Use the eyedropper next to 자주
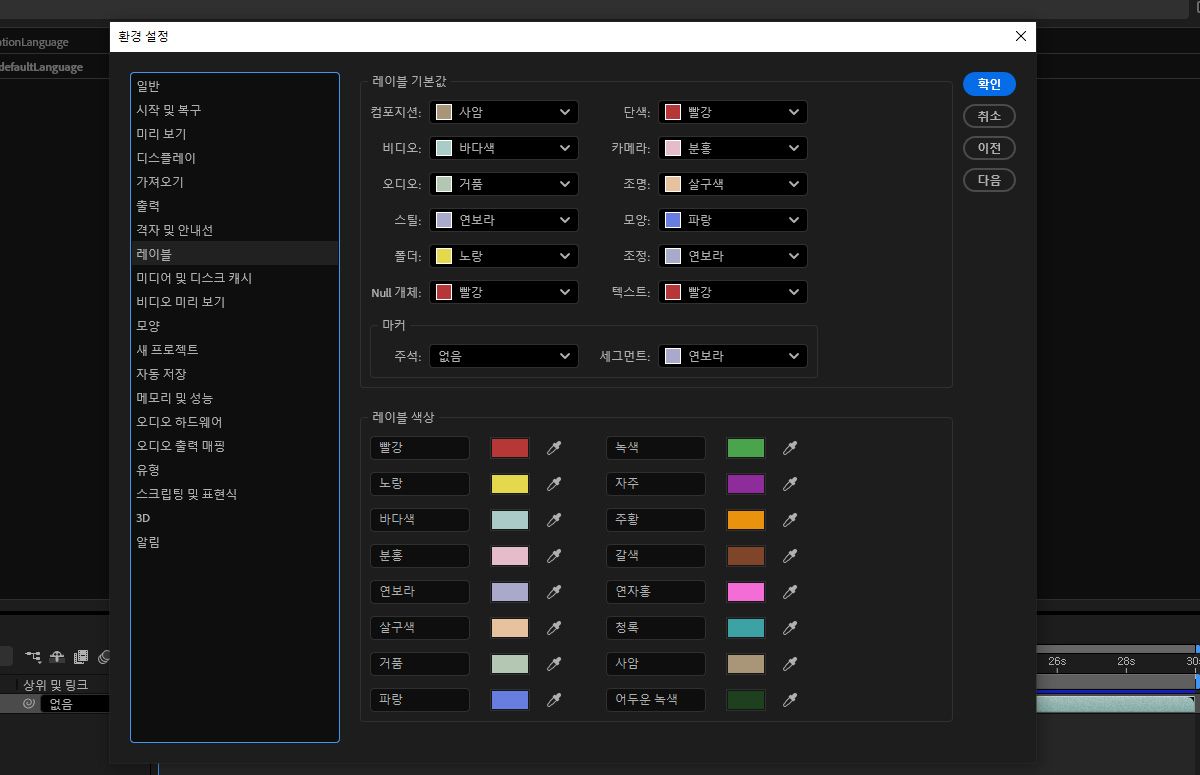The height and width of the screenshot is (775, 1200). point(789,484)
